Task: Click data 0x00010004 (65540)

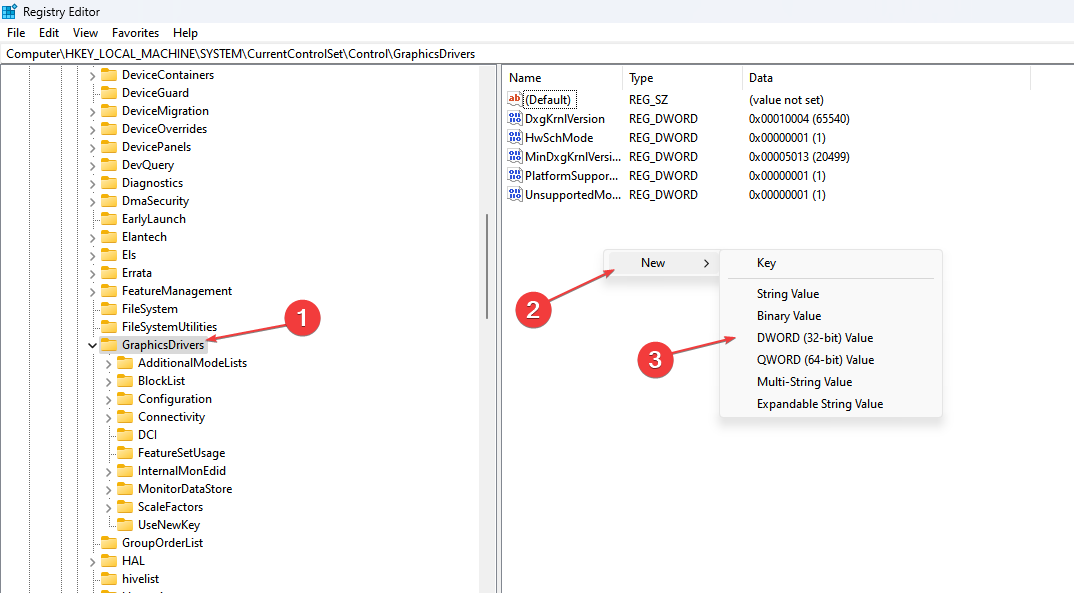Action: pyautogui.click(x=799, y=118)
